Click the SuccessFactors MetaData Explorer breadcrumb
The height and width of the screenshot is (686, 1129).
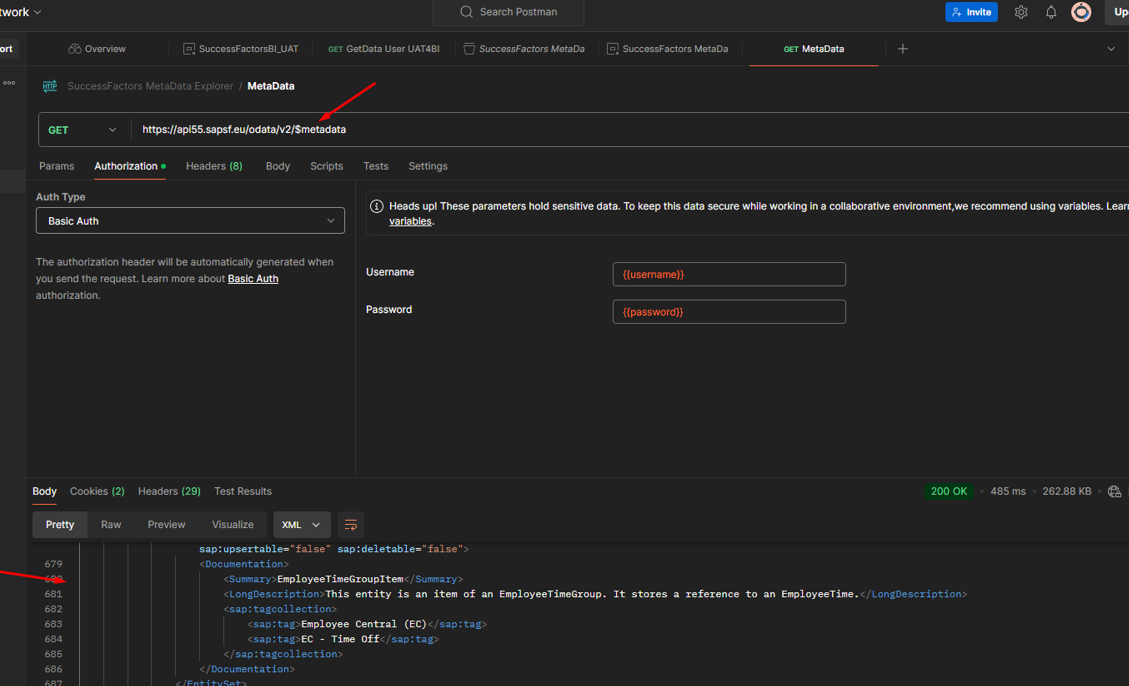[x=150, y=86]
